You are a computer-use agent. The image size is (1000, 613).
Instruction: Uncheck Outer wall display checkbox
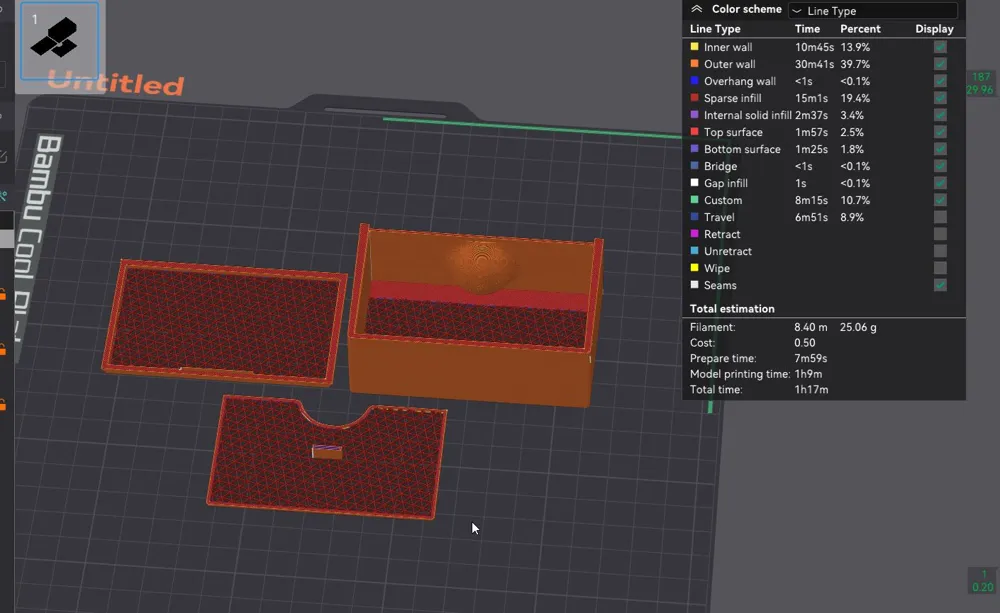[940, 64]
